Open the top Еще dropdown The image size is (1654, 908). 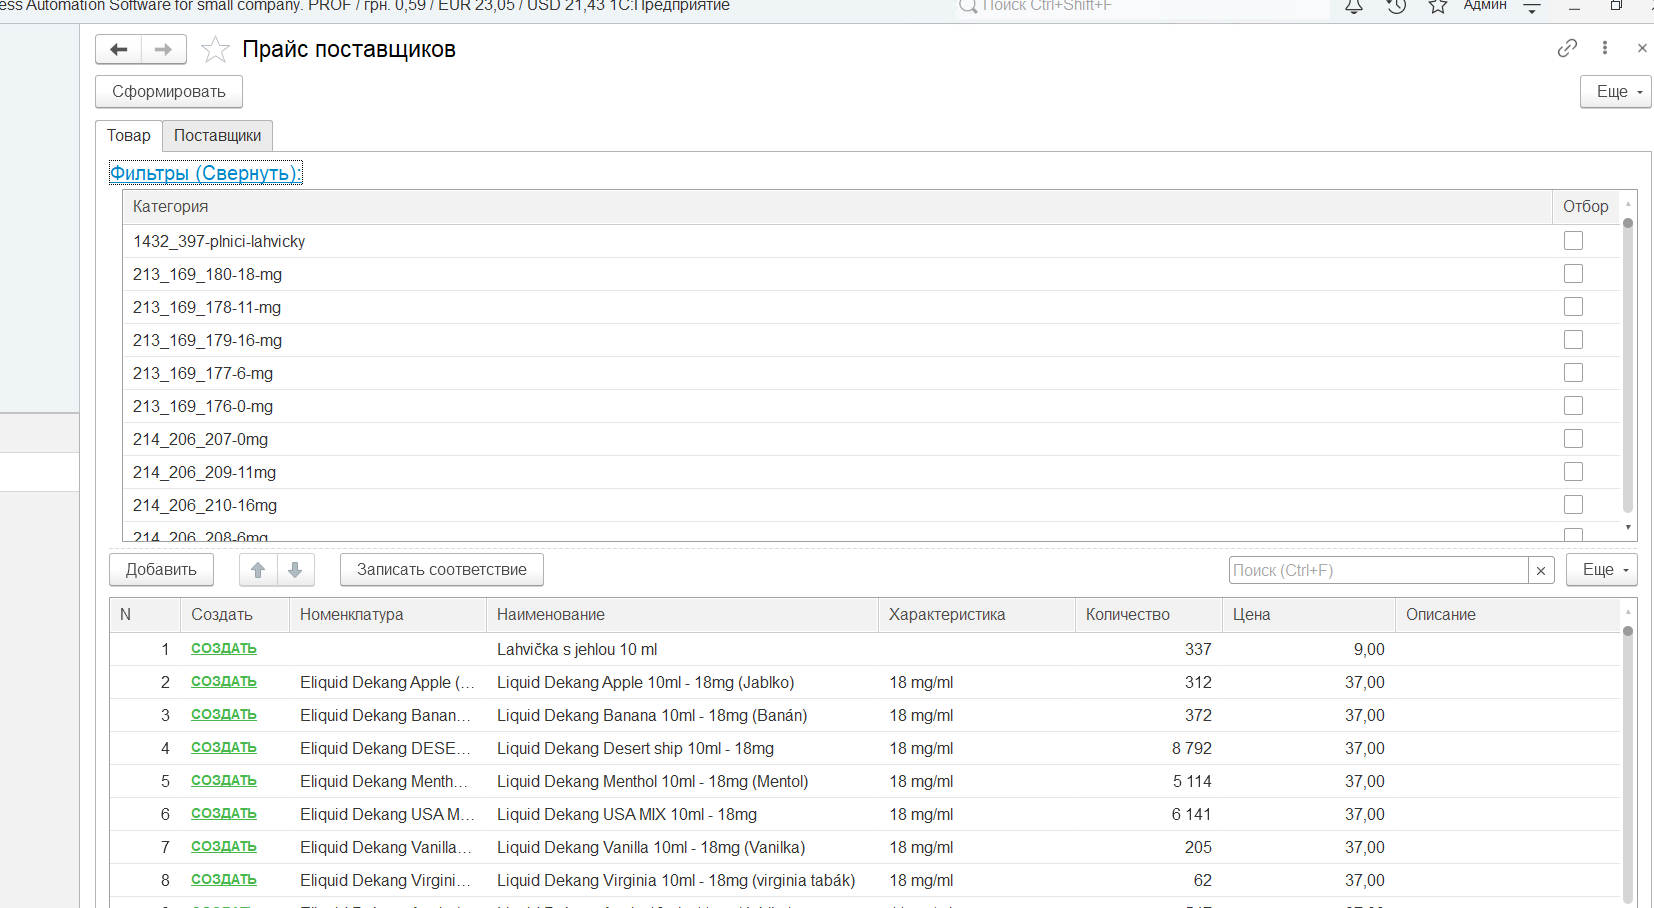pyautogui.click(x=1615, y=91)
